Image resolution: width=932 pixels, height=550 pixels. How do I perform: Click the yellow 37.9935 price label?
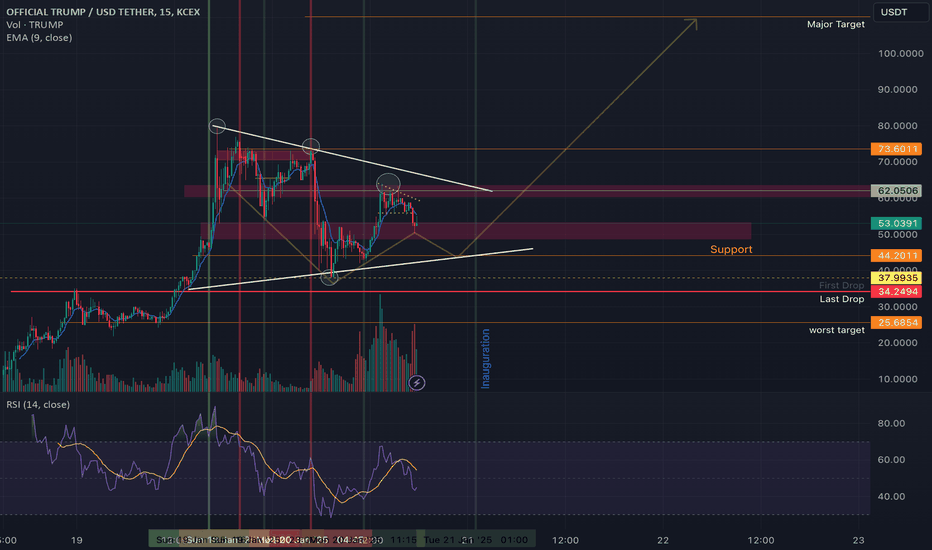(x=896, y=278)
